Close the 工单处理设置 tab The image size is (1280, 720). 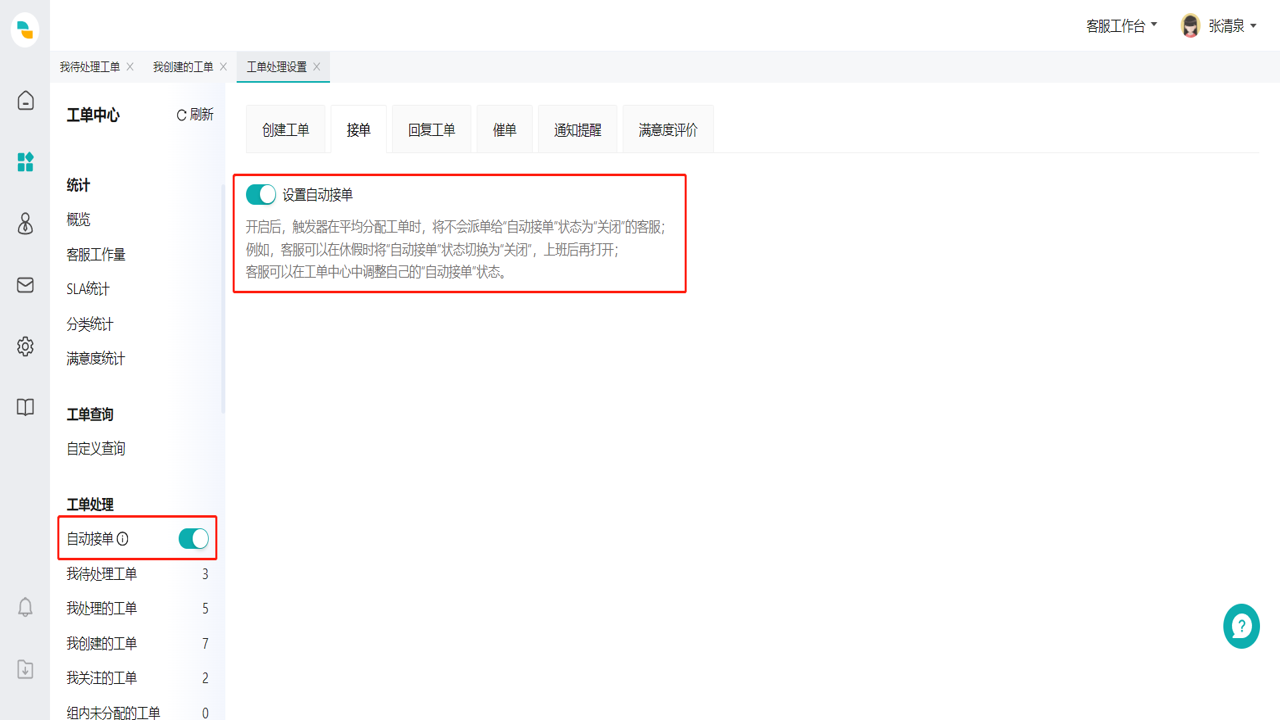[x=317, y=67]
